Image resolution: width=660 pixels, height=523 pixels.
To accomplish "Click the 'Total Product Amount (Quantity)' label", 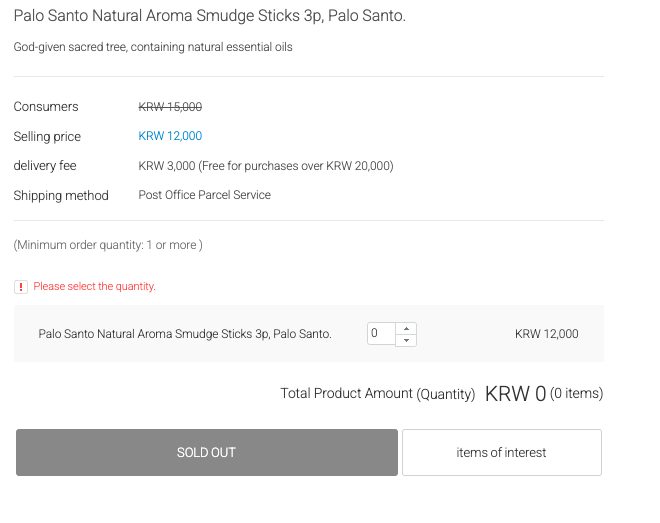I will pos(378,394).
